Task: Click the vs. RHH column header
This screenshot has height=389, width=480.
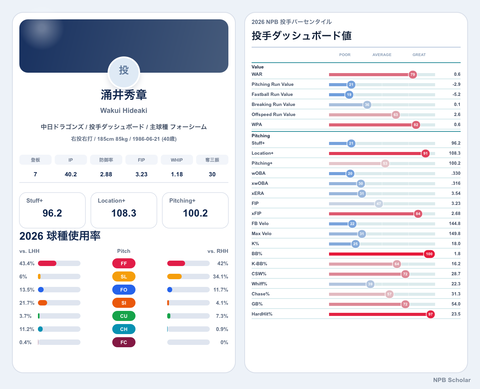Action: click(x=218, y=251)
